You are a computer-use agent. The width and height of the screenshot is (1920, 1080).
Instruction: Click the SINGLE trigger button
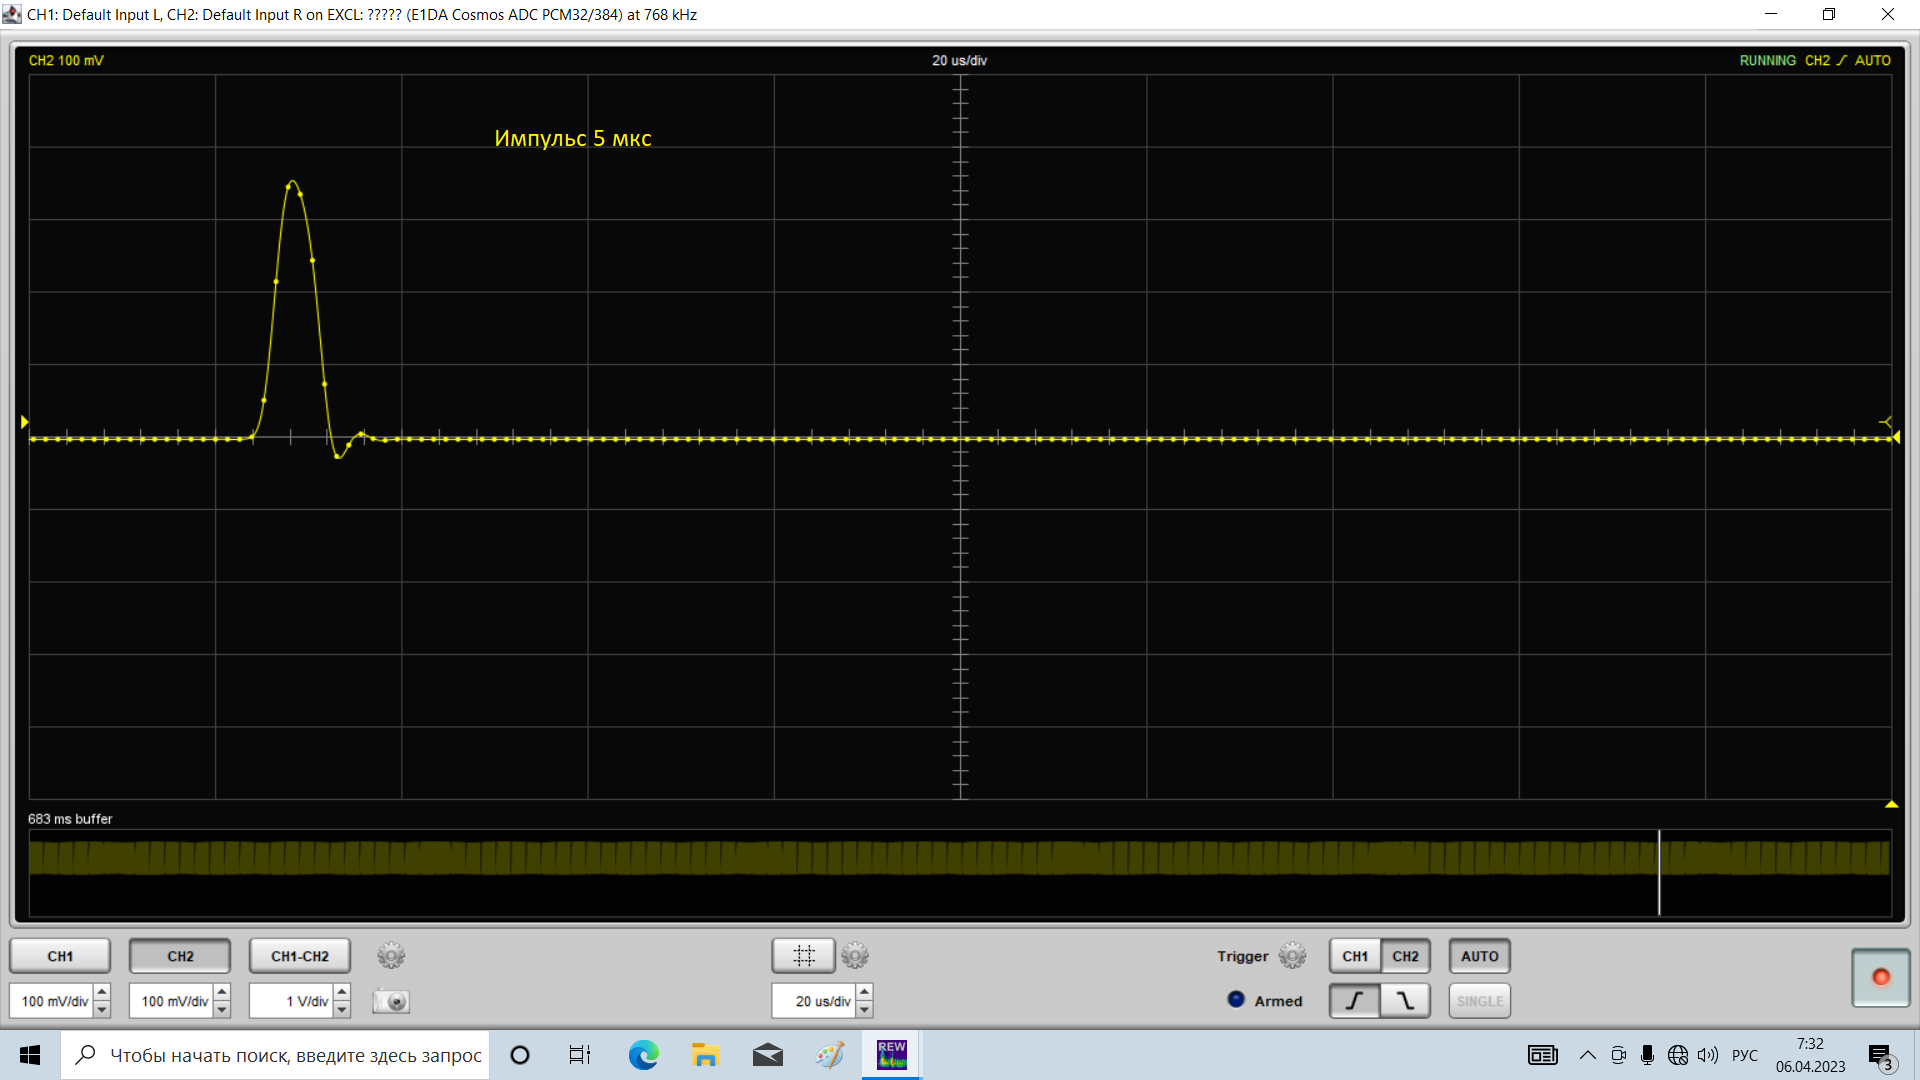[x=1479, y=1001]
